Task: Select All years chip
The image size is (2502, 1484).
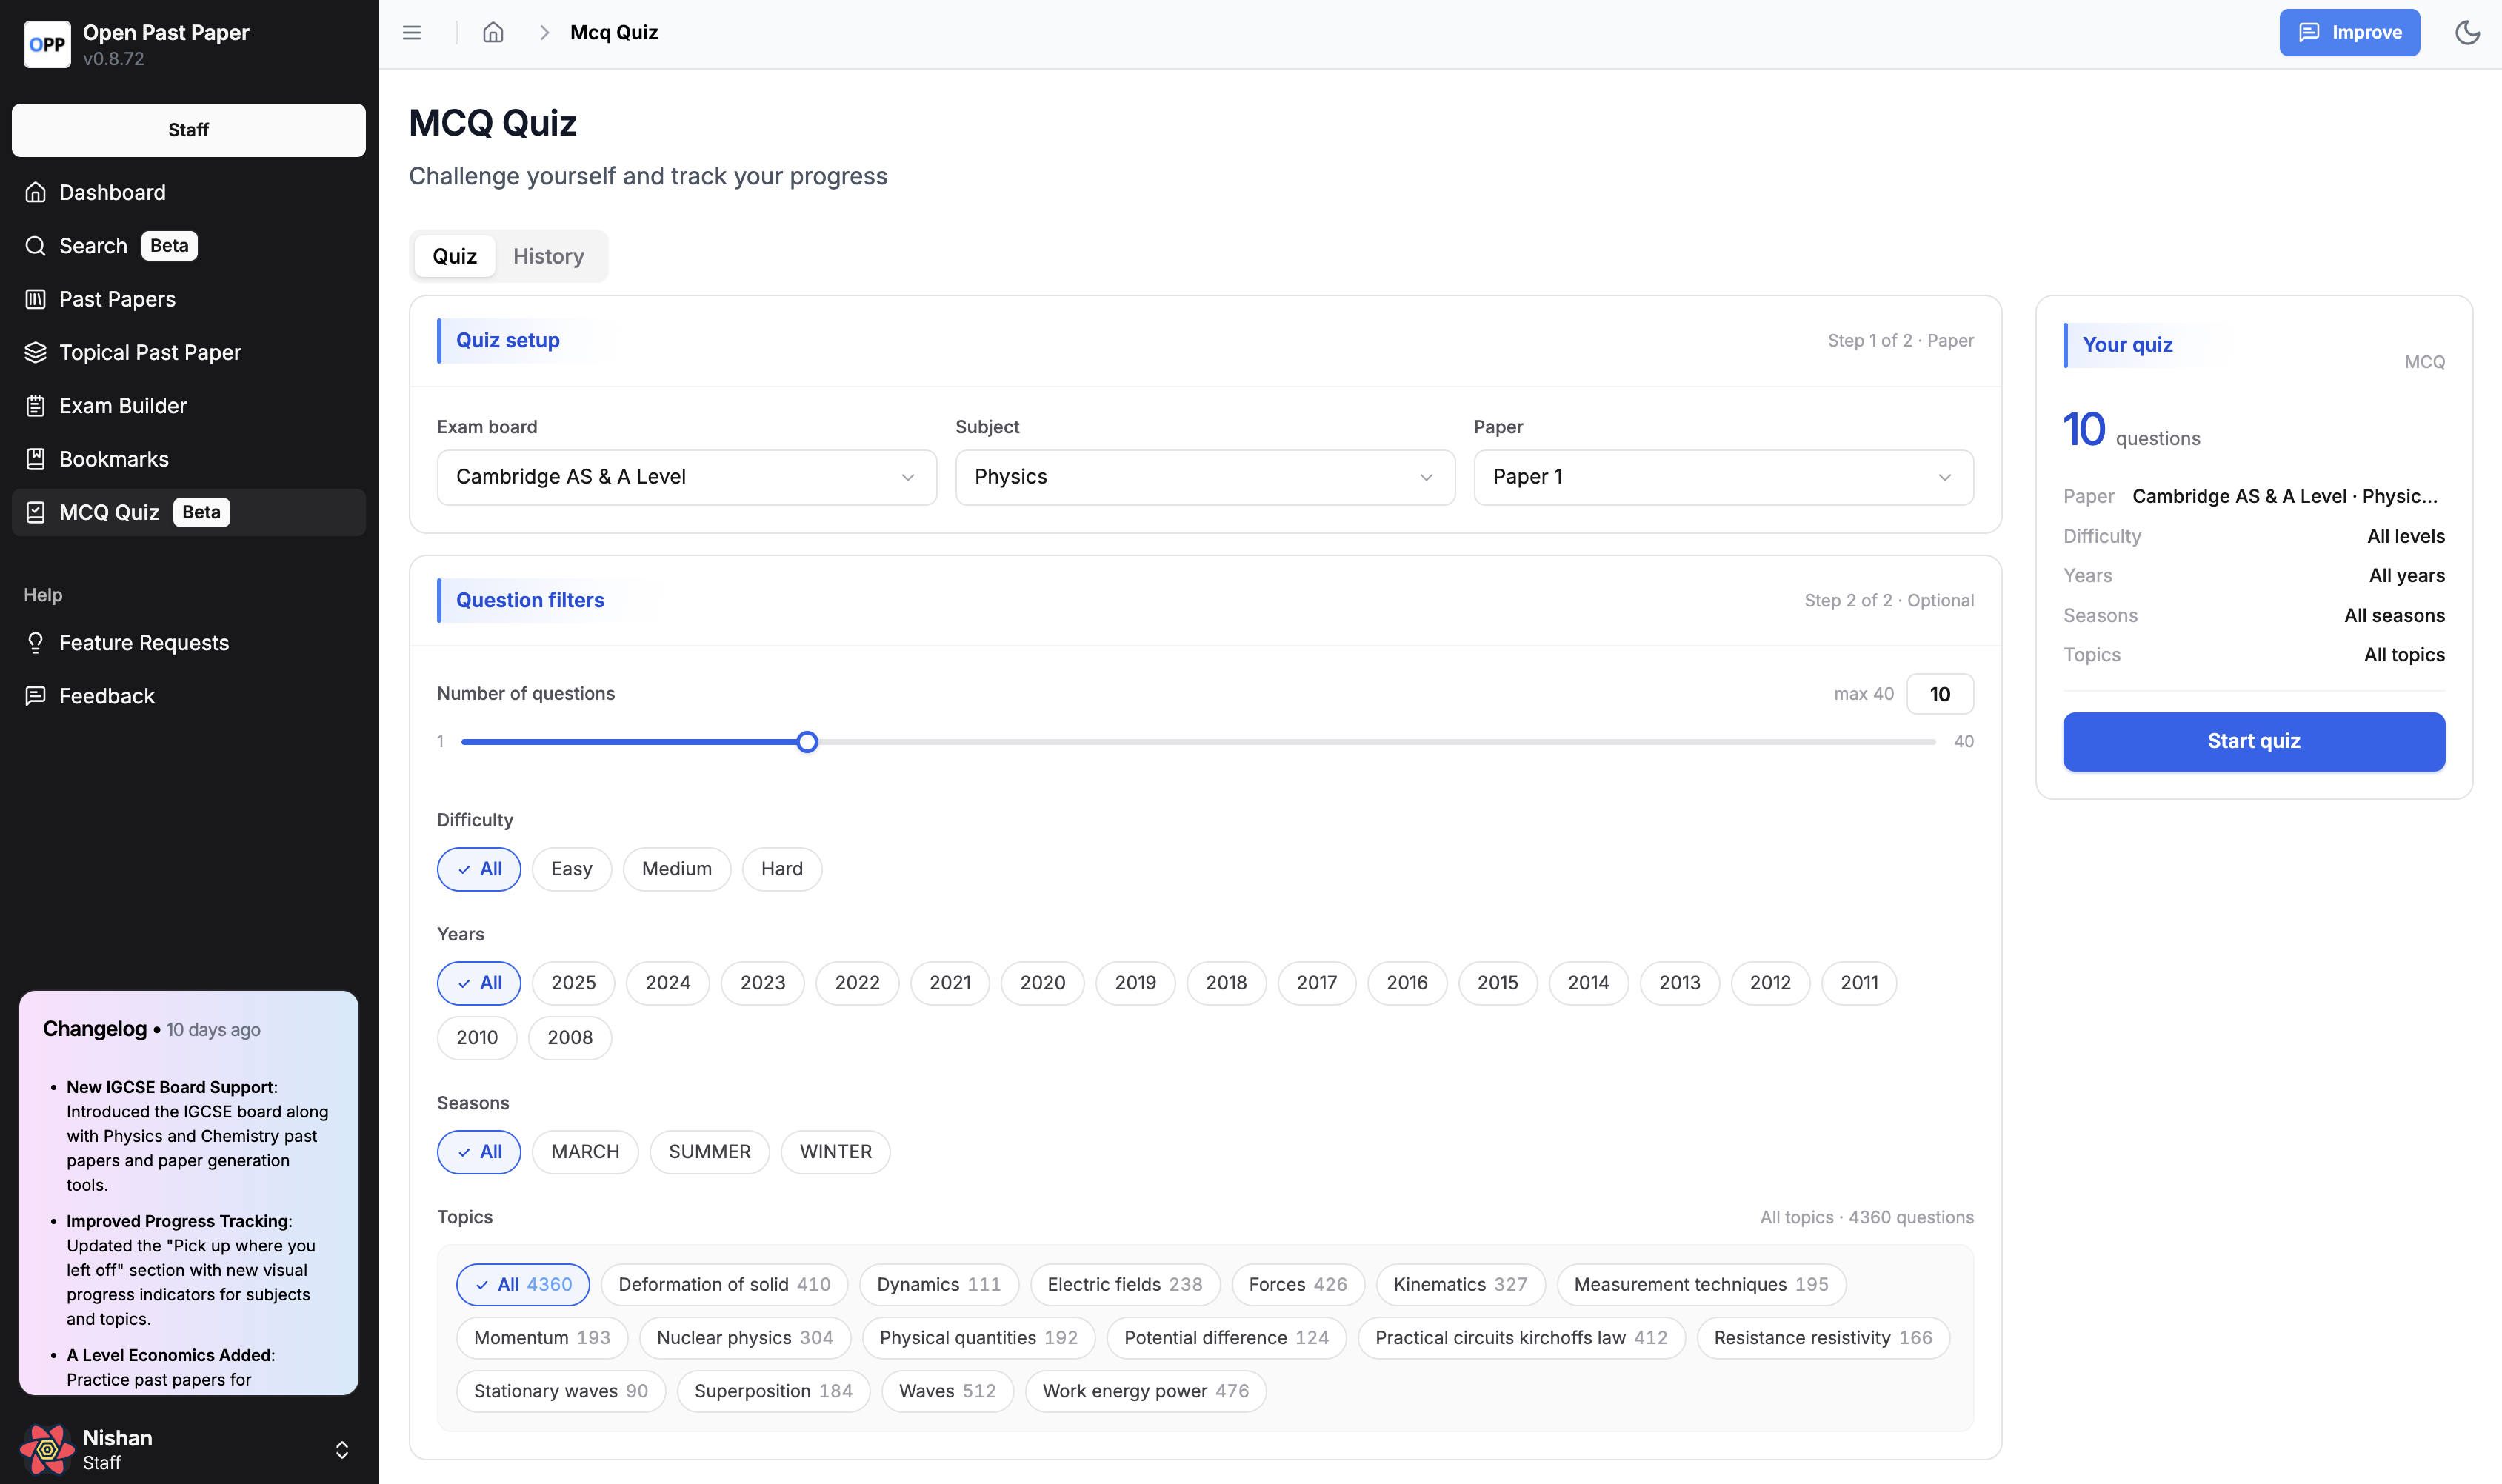Action: click(x=479, y=983)
